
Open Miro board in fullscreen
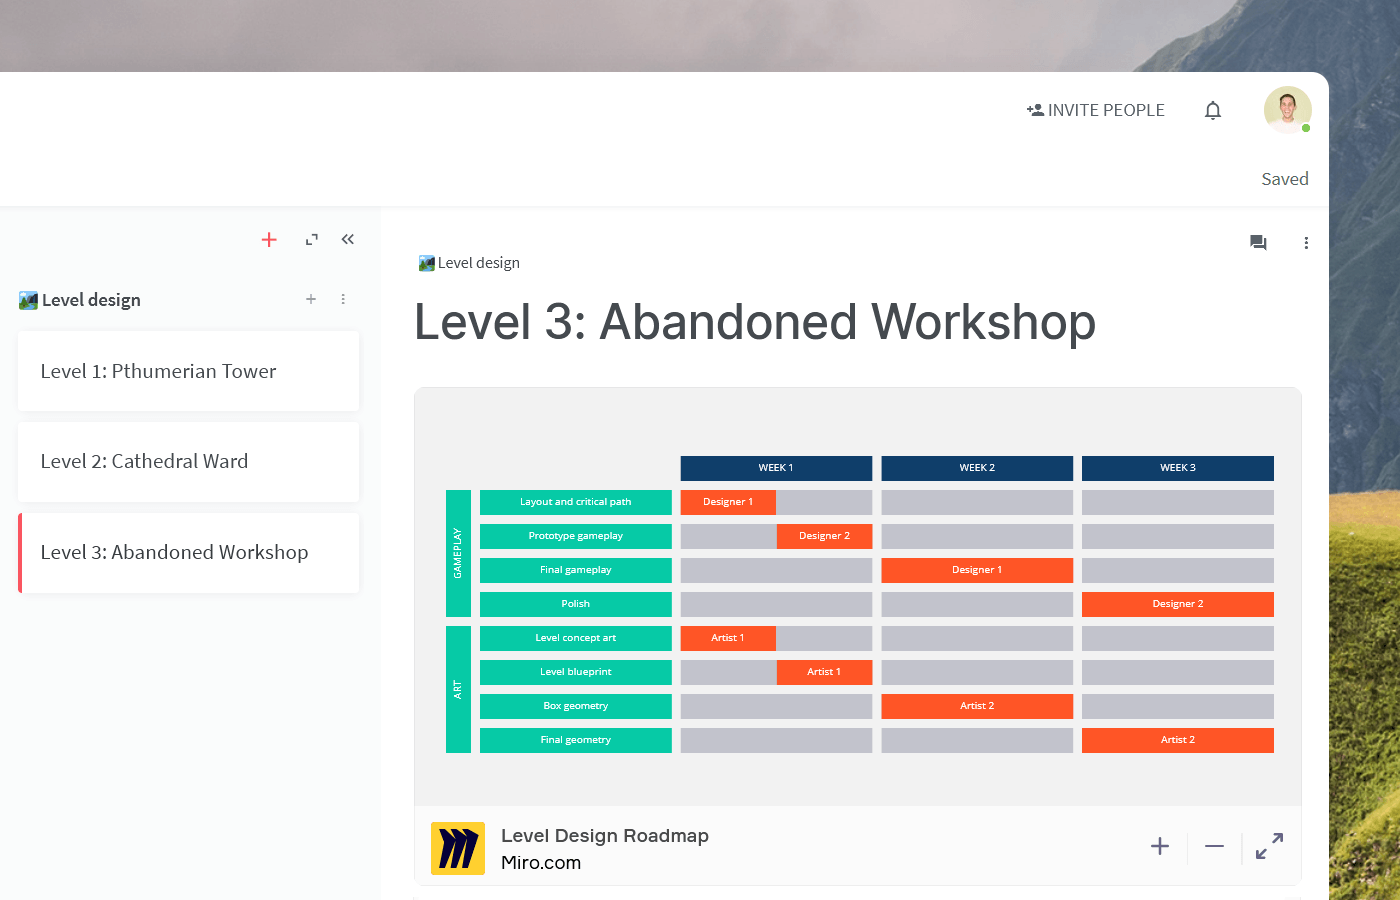click(1269, 847)
